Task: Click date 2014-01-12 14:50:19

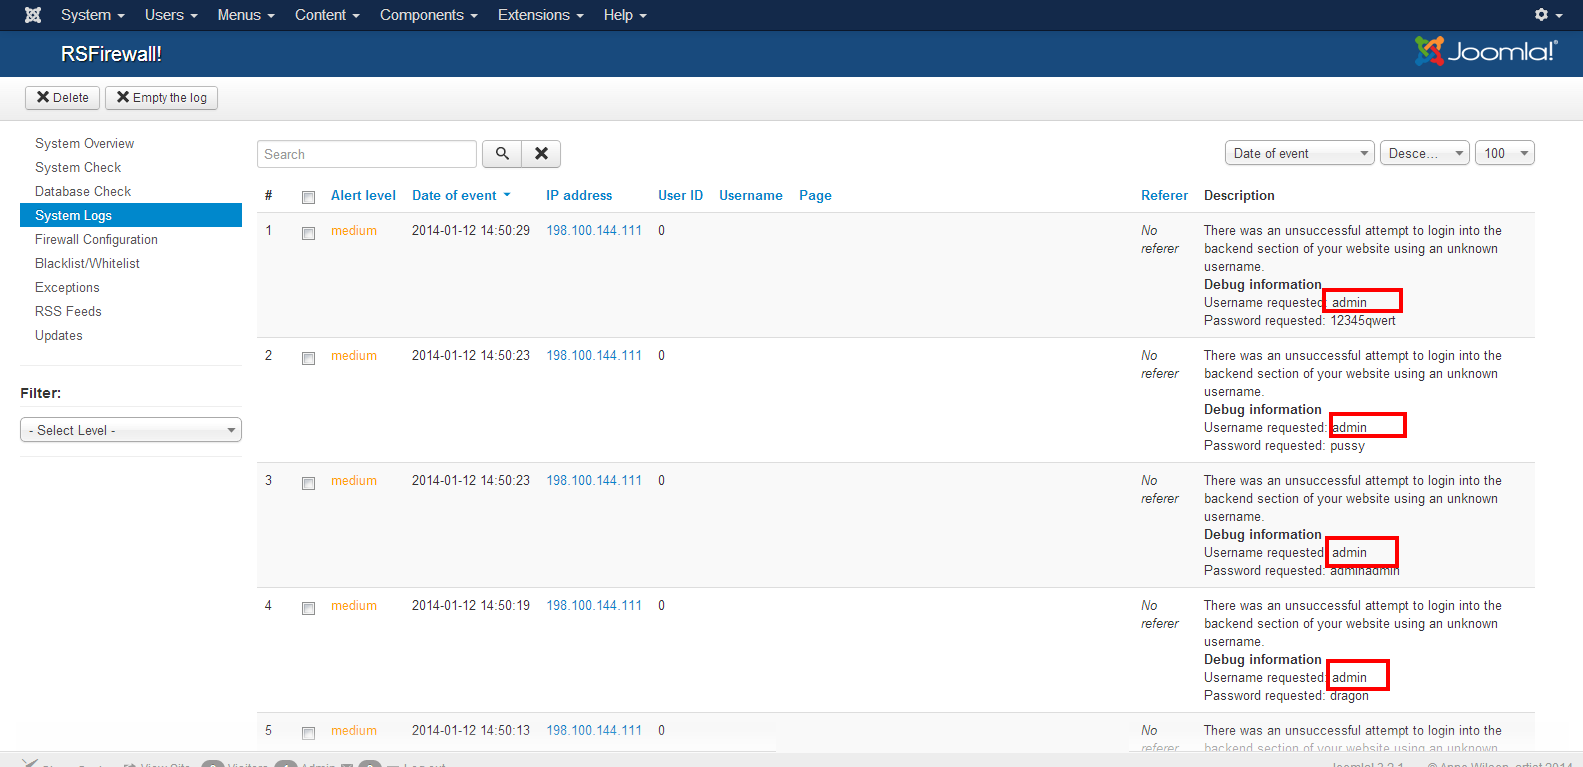Action: 471,605
